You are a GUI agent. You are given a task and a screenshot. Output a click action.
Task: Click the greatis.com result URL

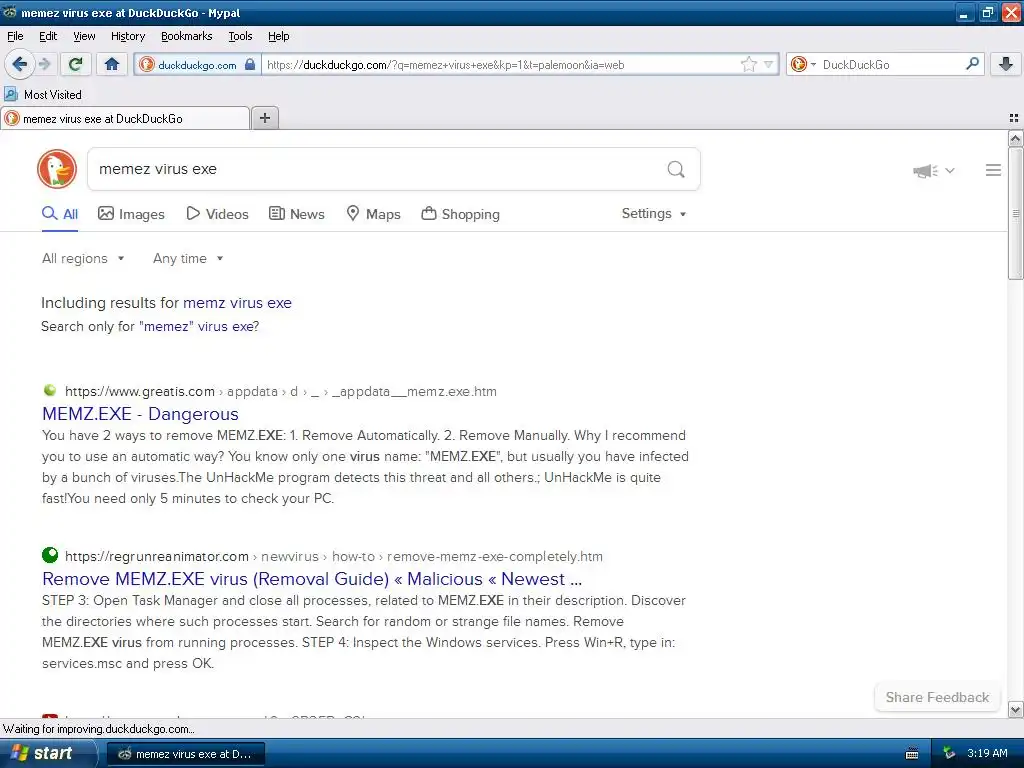tap(281, 392)
